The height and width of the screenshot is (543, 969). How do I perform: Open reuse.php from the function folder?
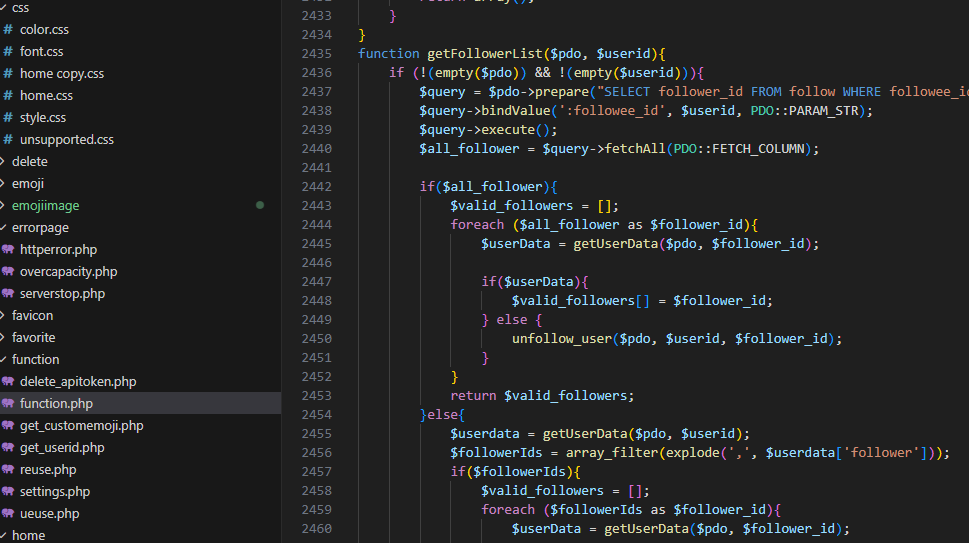coord(48,470)
